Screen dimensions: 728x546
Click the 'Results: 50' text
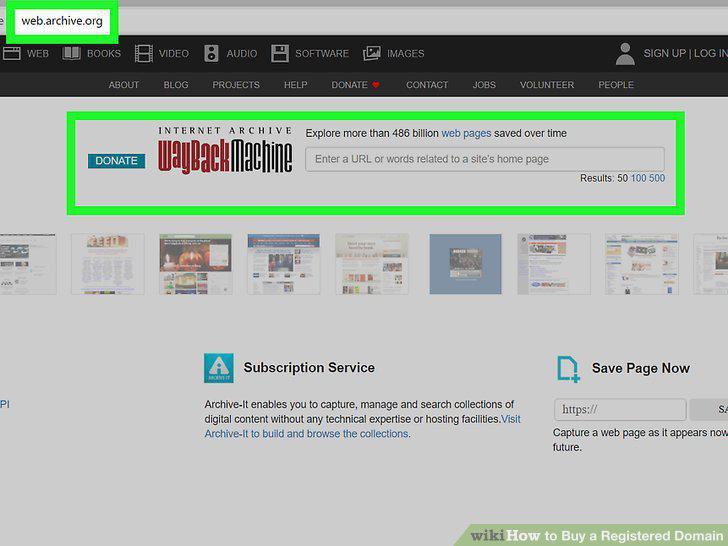click(x=604, y=178)
